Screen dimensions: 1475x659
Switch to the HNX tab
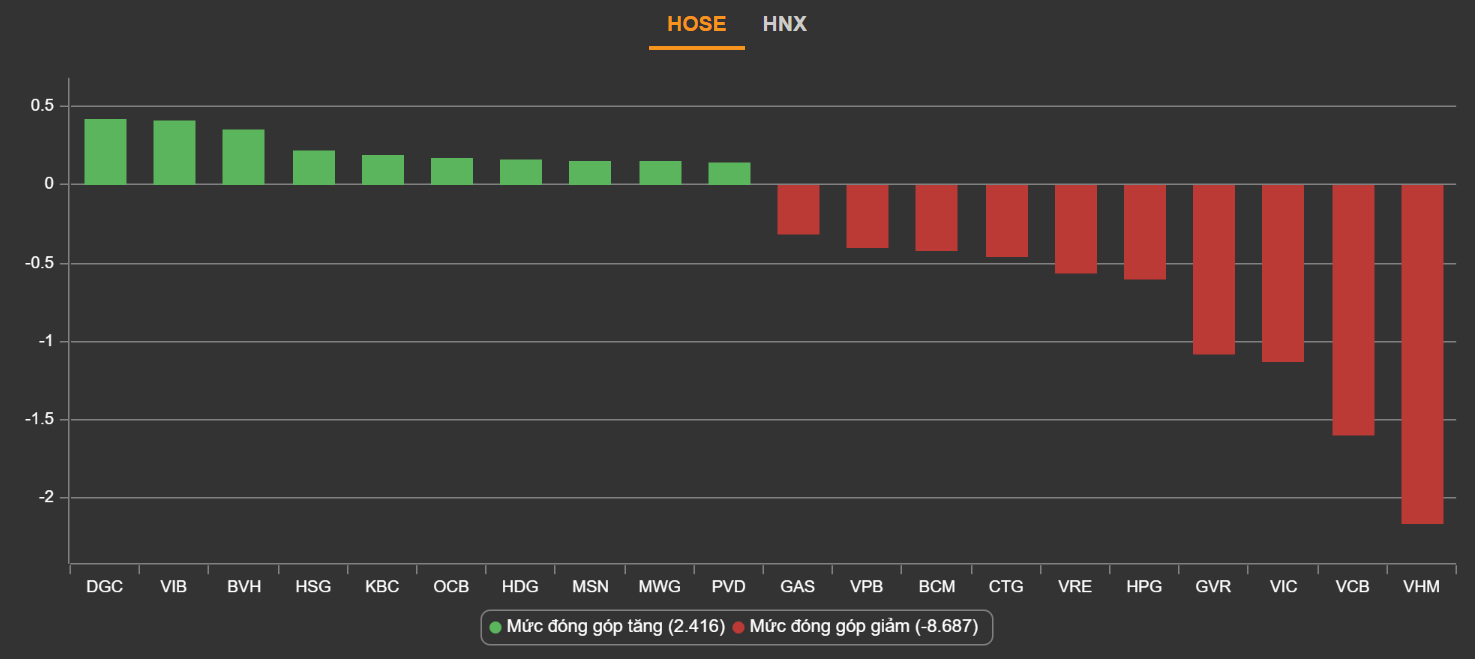pos(784,24)
